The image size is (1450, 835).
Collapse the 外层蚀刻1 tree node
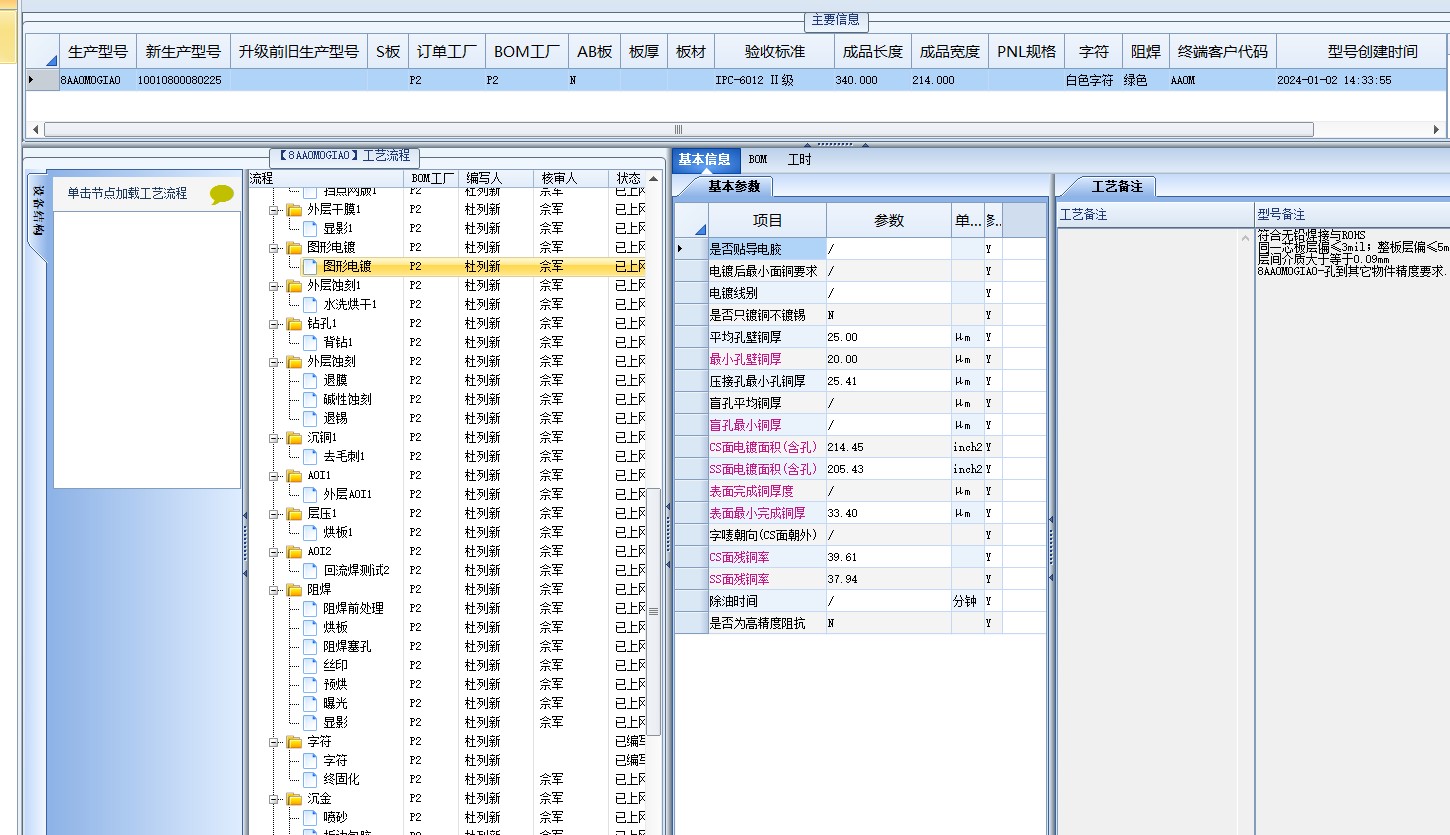(273, 287)
